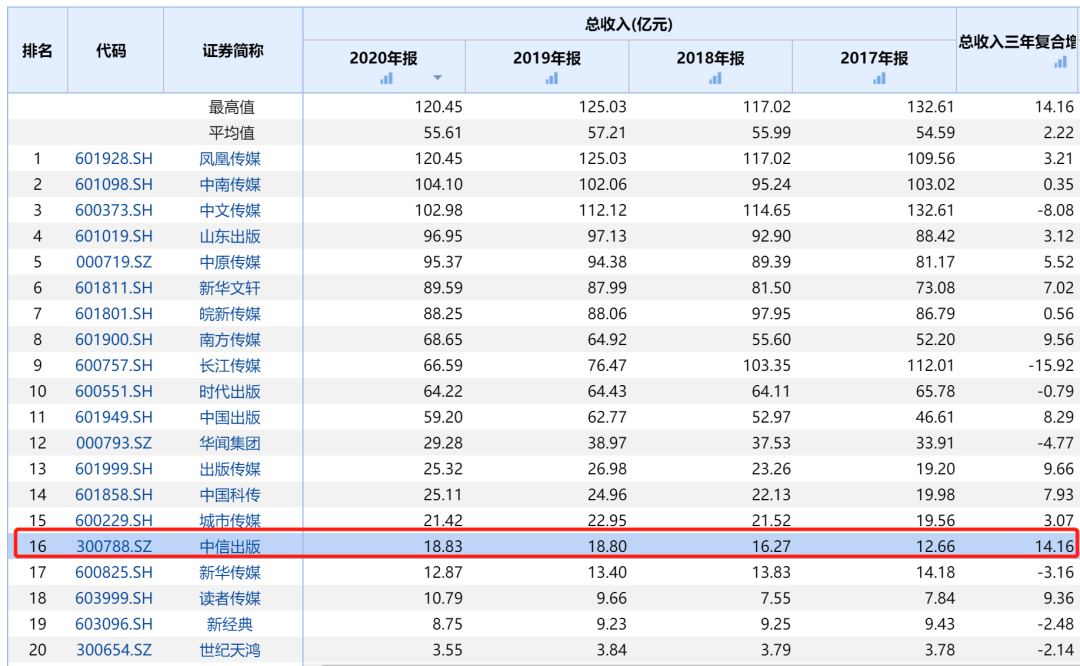
Task: Select the 最高值 summary row label
Action: (231, 107)
